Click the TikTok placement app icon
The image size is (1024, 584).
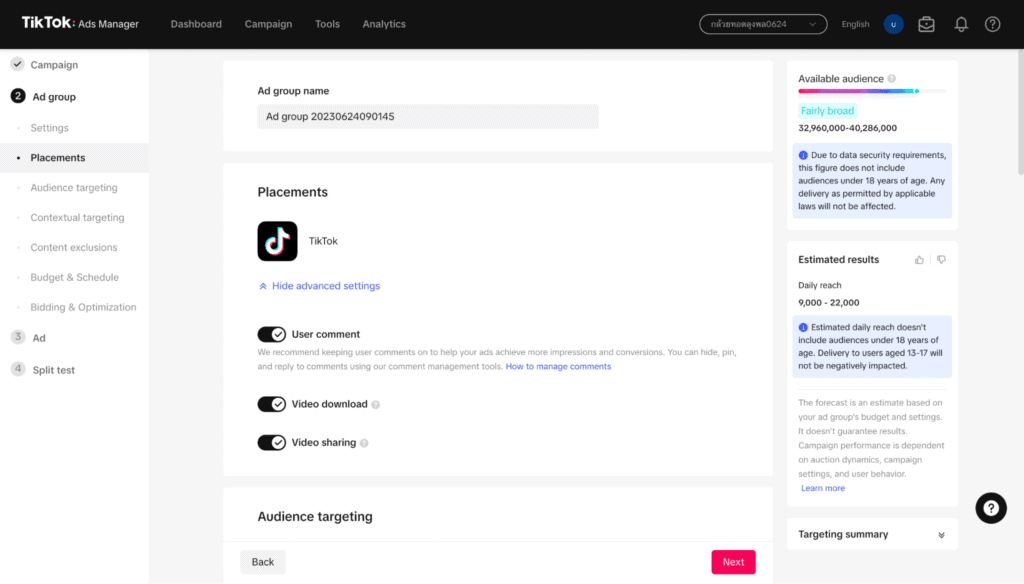(277, 241)
